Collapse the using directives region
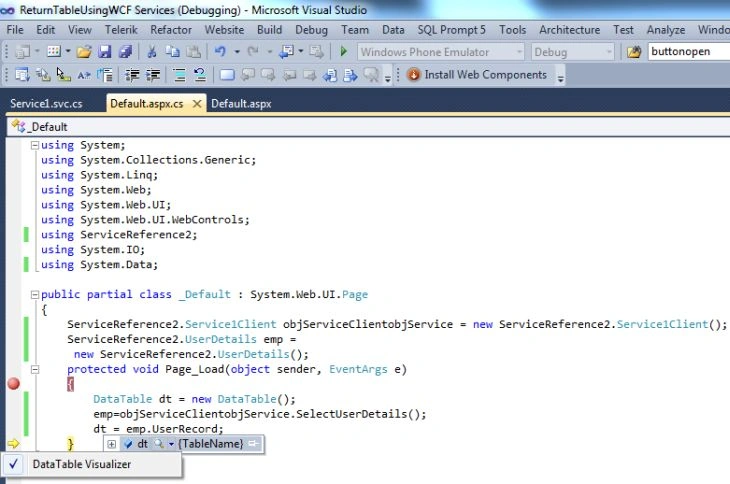This screenshot has width=730, height=484. click(x=34, y=145)
